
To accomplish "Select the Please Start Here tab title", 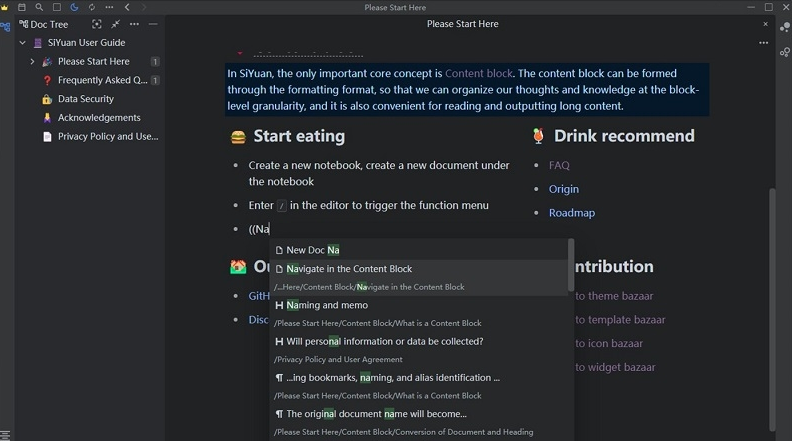I will tap(462, 24).
